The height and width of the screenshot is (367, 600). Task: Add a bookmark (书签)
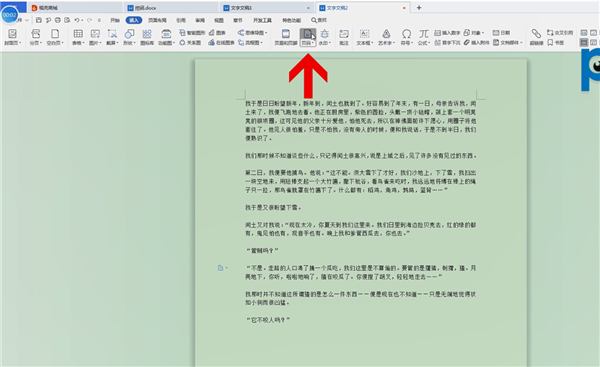(555, 42)
